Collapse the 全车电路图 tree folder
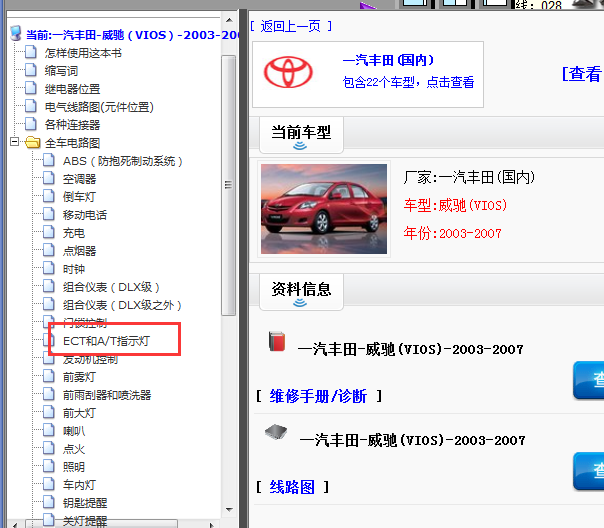 14,142
